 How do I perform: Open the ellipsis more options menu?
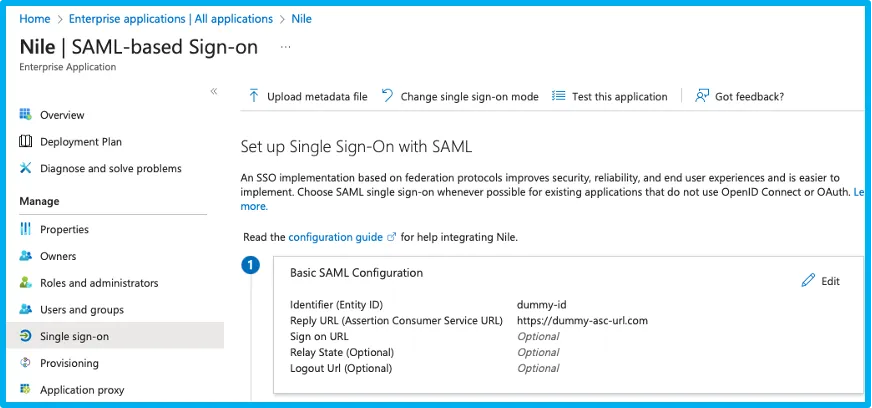(x=285, y=48)
